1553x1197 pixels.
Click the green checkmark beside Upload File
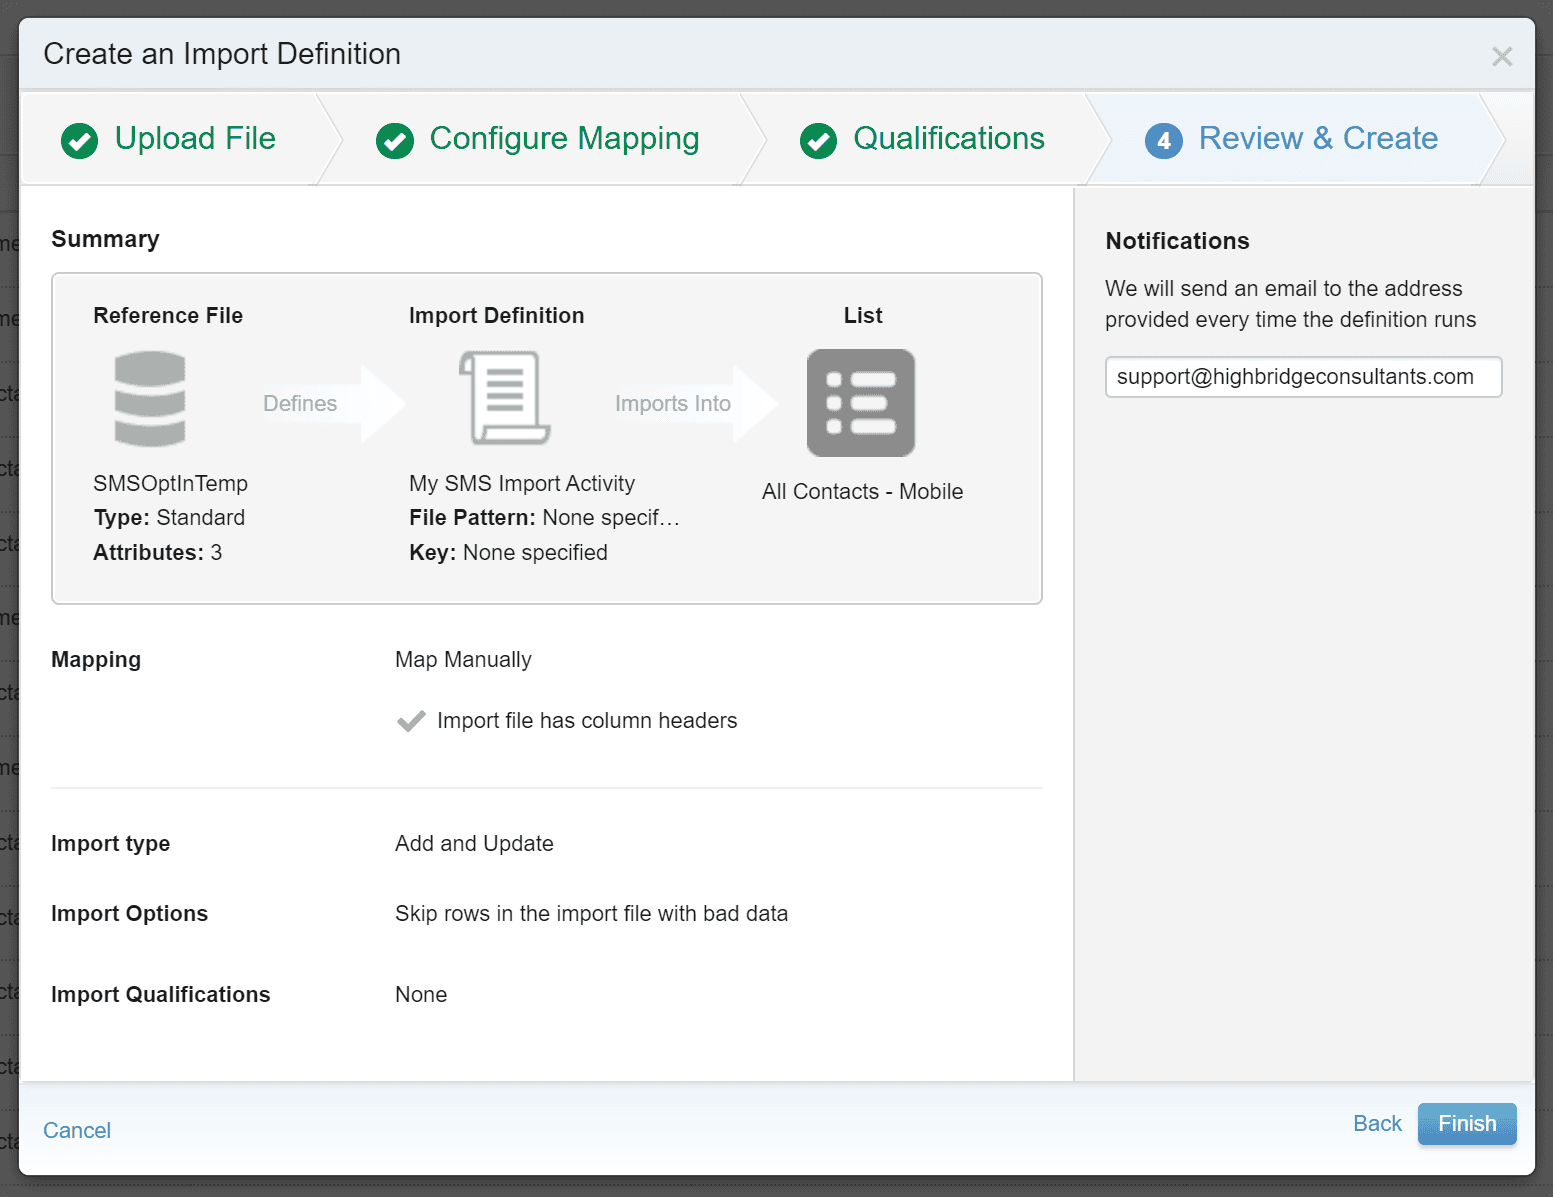click(x=80, y=141)
